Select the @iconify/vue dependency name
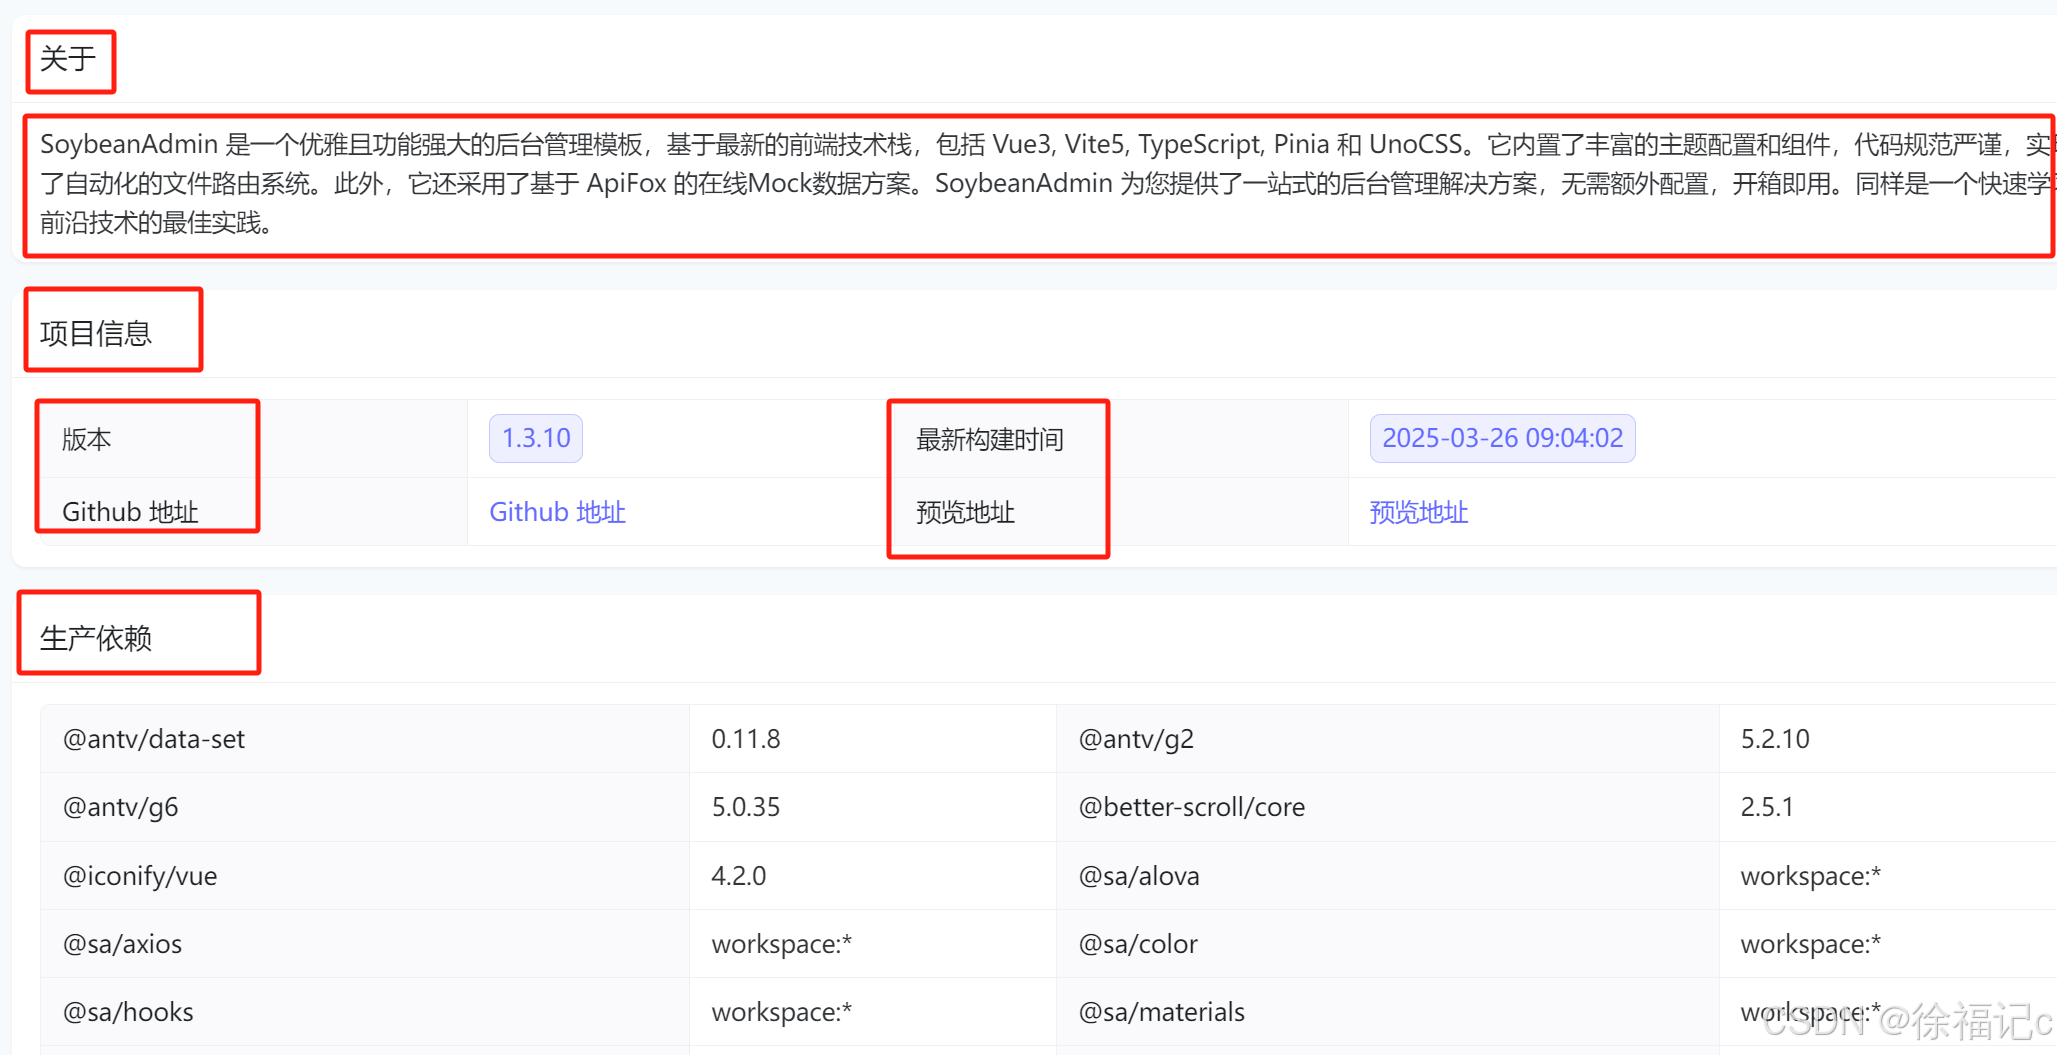The width and height of the screenshot is (2057, 1055). pos(140,876)
